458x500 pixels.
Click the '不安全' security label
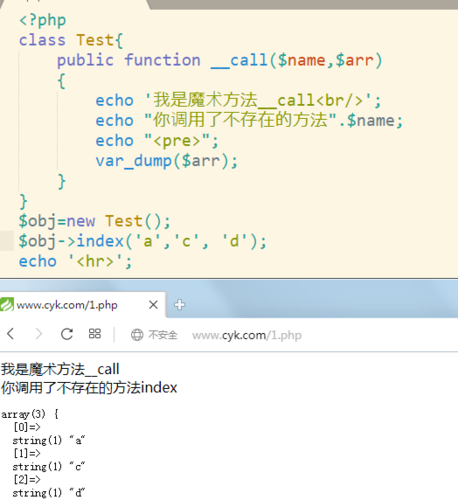click(x=163, y=335)
